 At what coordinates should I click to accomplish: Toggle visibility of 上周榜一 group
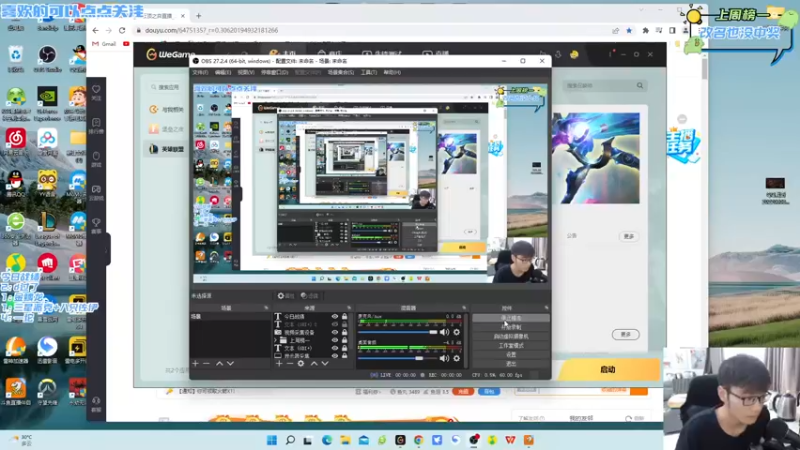coord(335,340)
